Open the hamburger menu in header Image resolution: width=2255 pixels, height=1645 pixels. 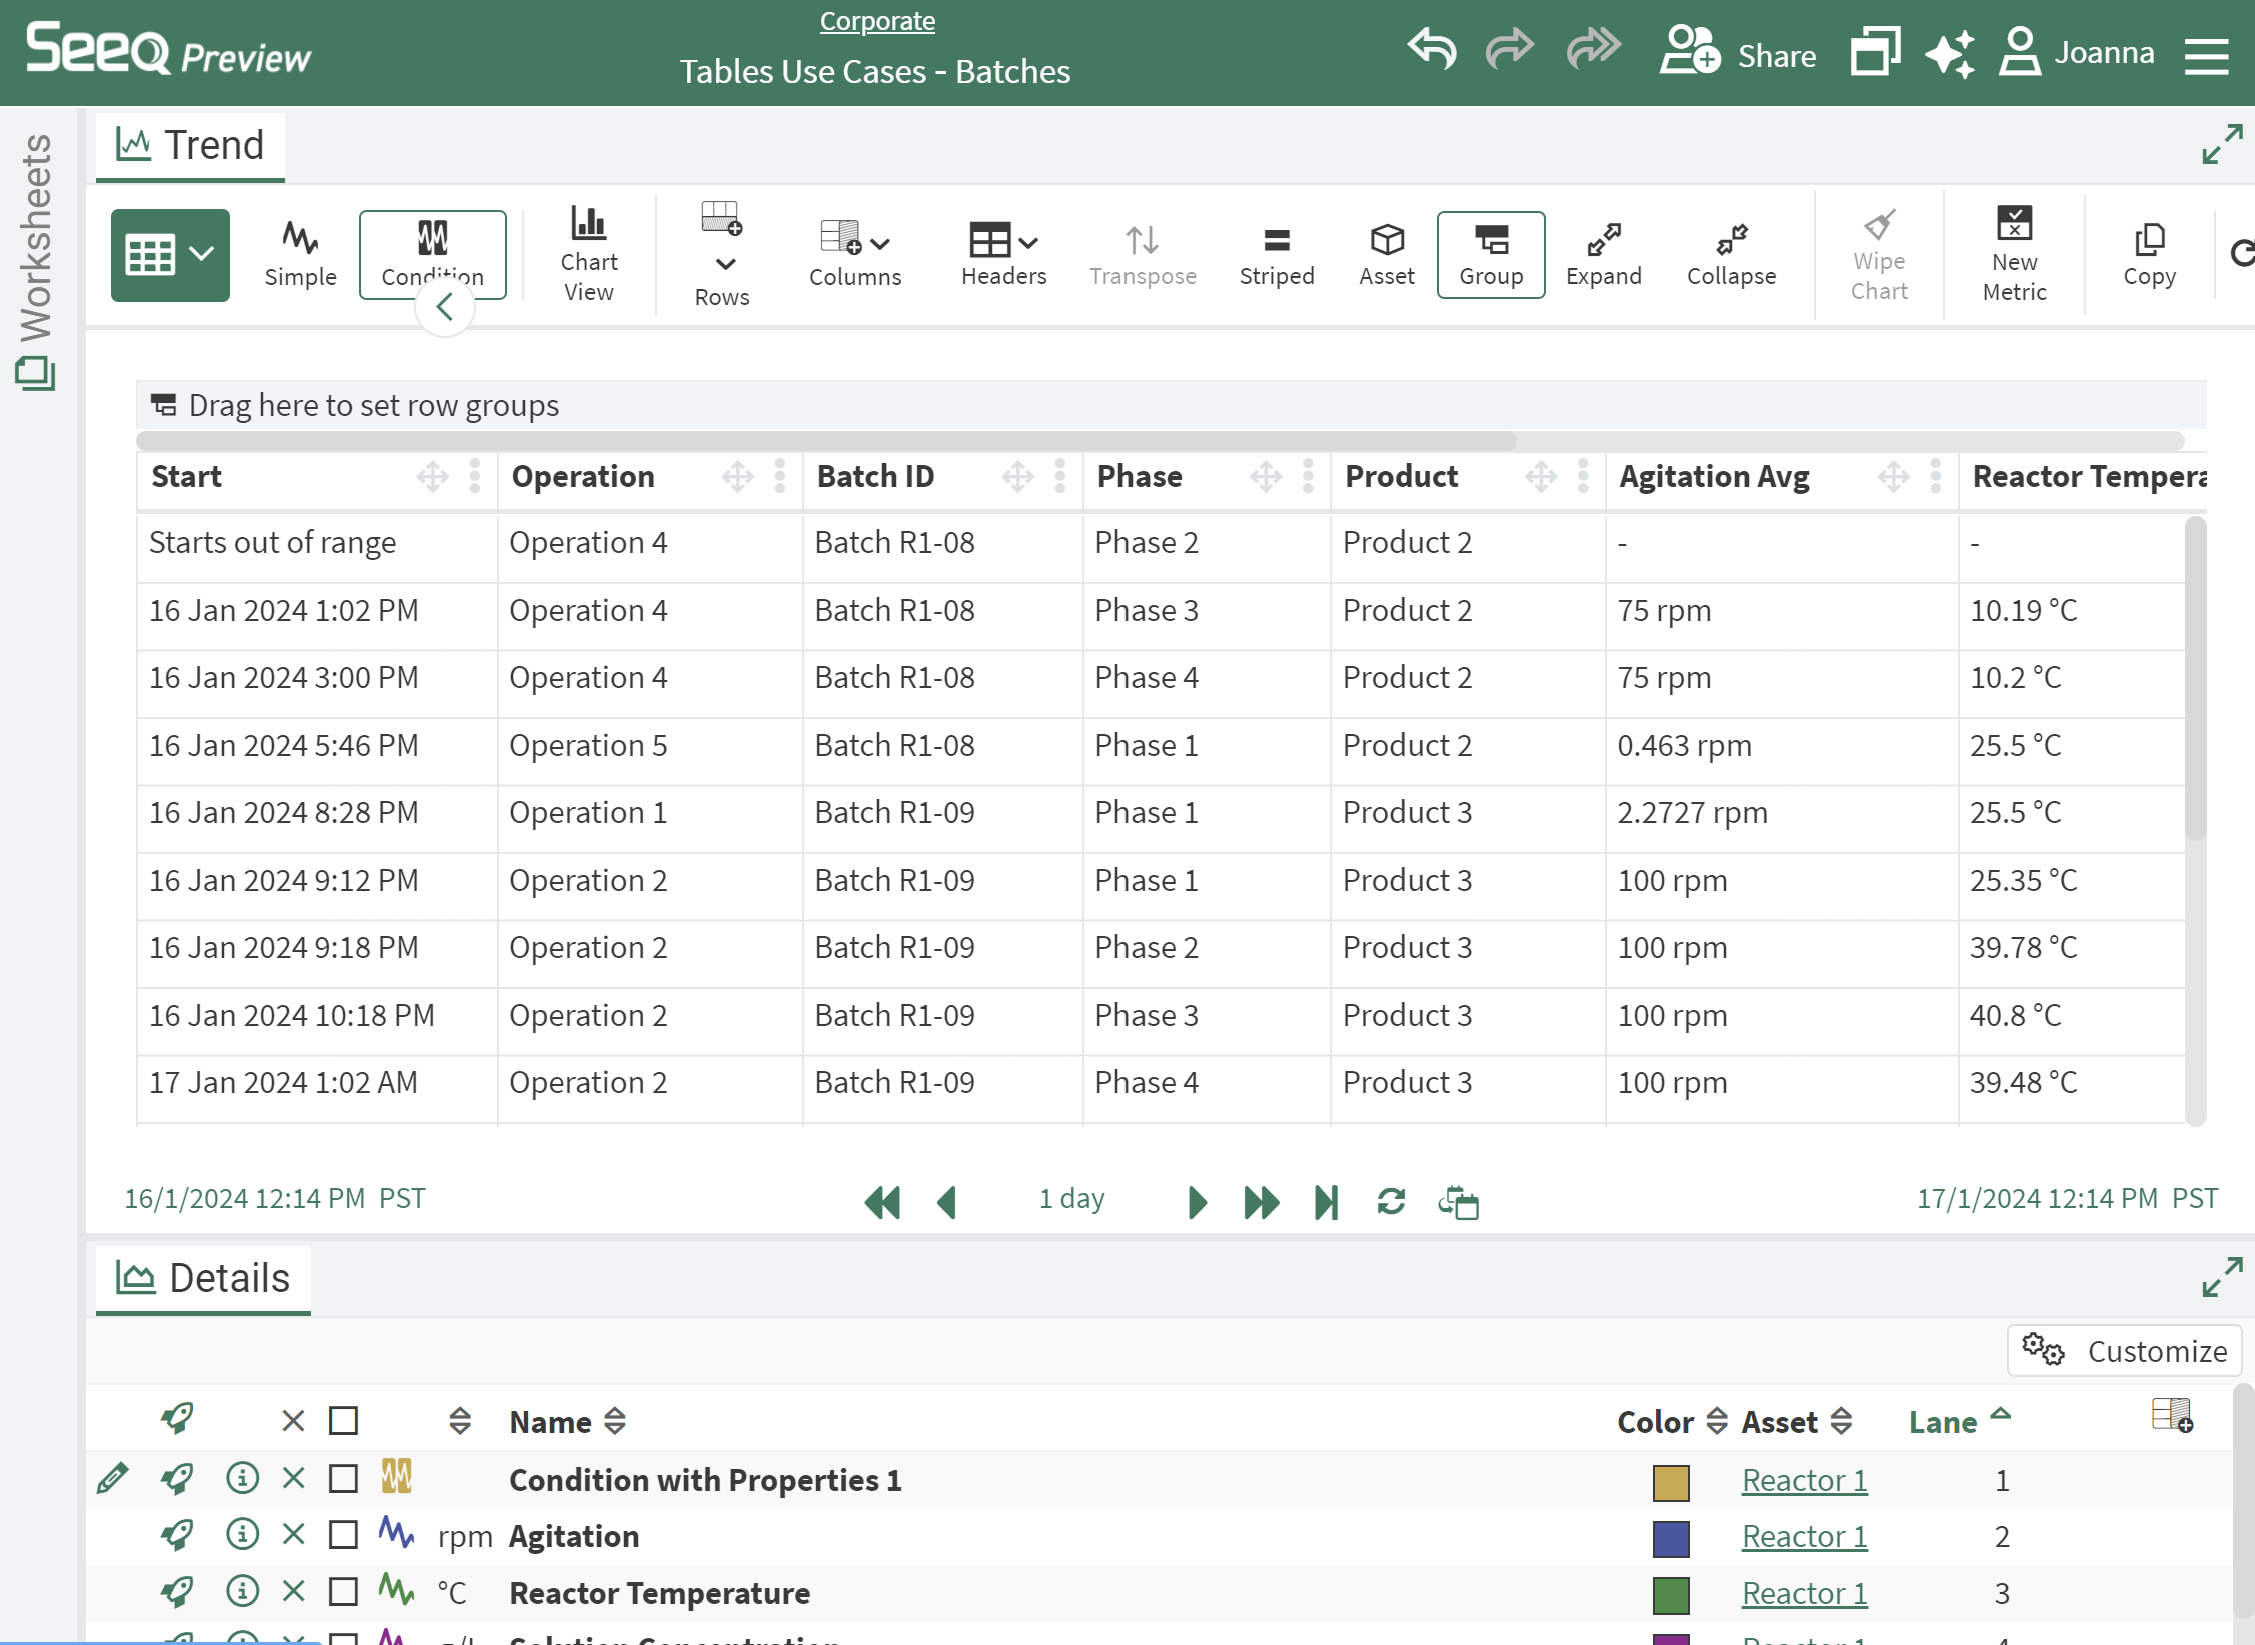click(x=2206, y=56)
